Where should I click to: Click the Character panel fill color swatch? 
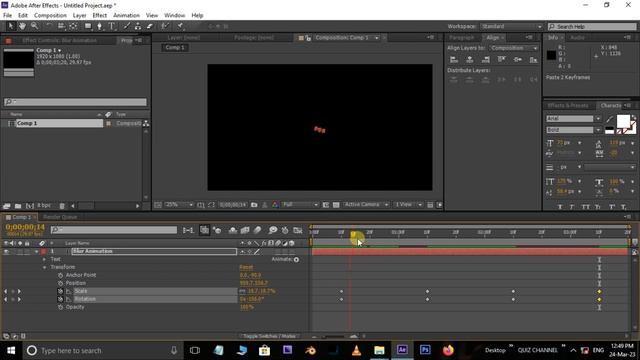[623, 121]
